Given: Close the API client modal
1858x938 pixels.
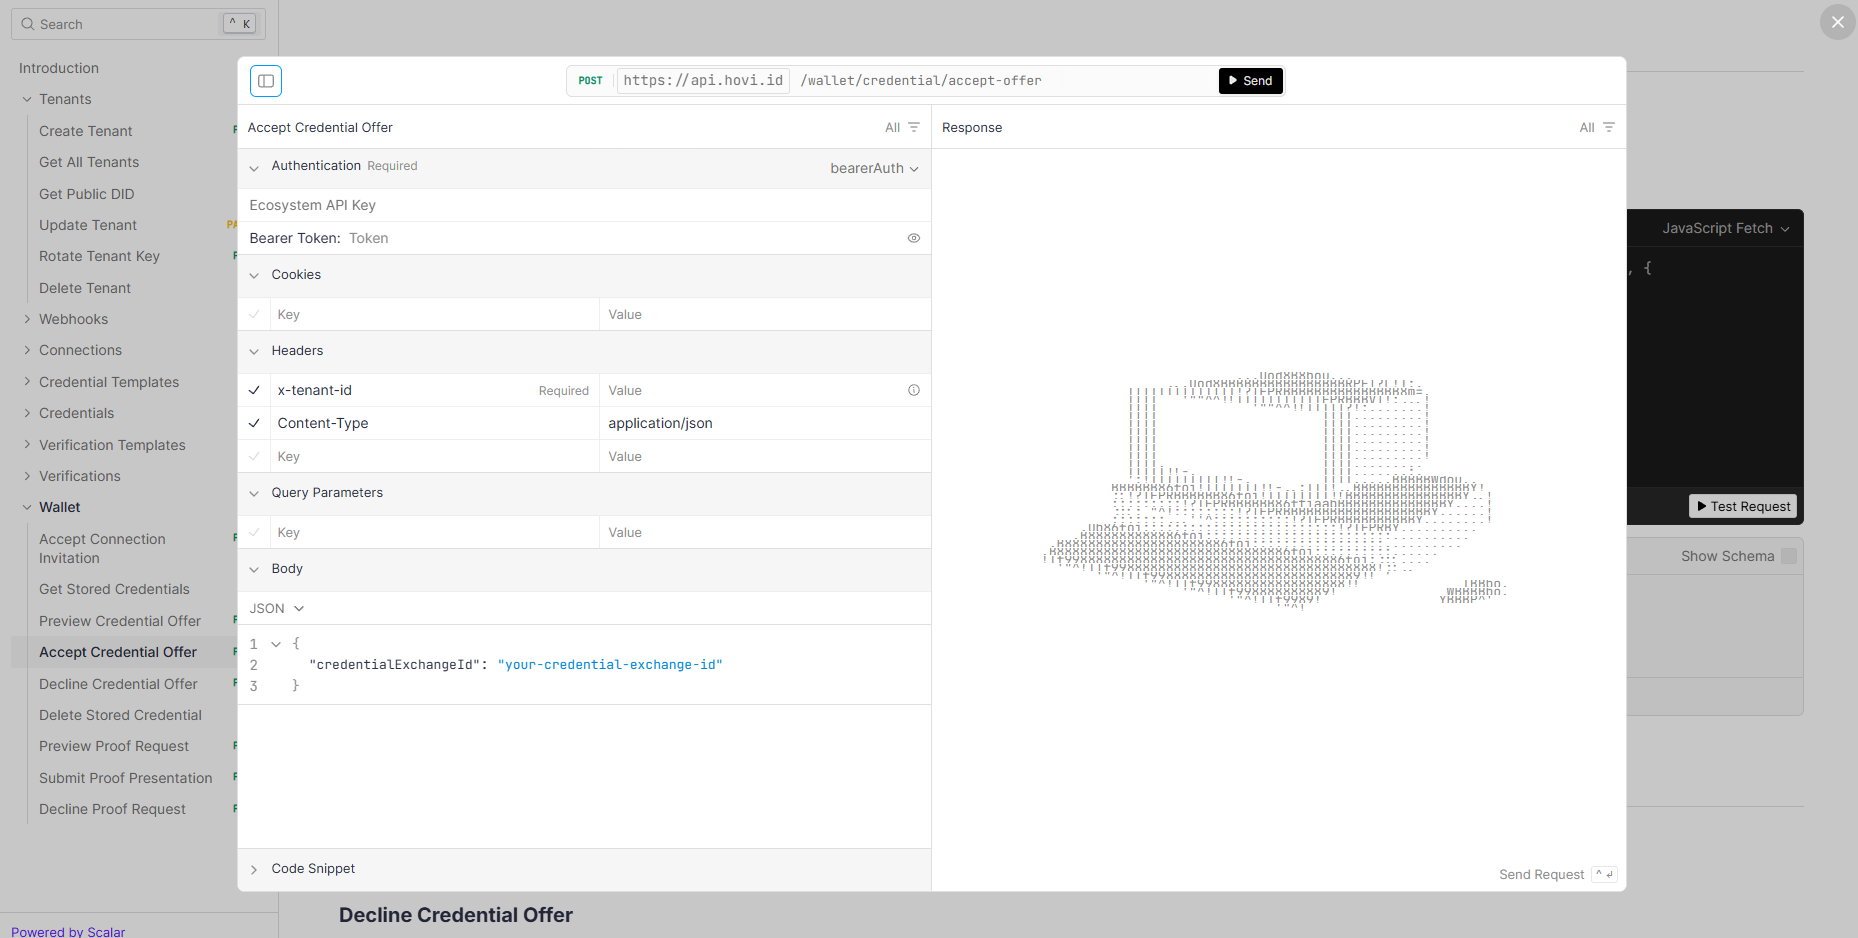Looking at the screenshot, I should [1837, 22].
